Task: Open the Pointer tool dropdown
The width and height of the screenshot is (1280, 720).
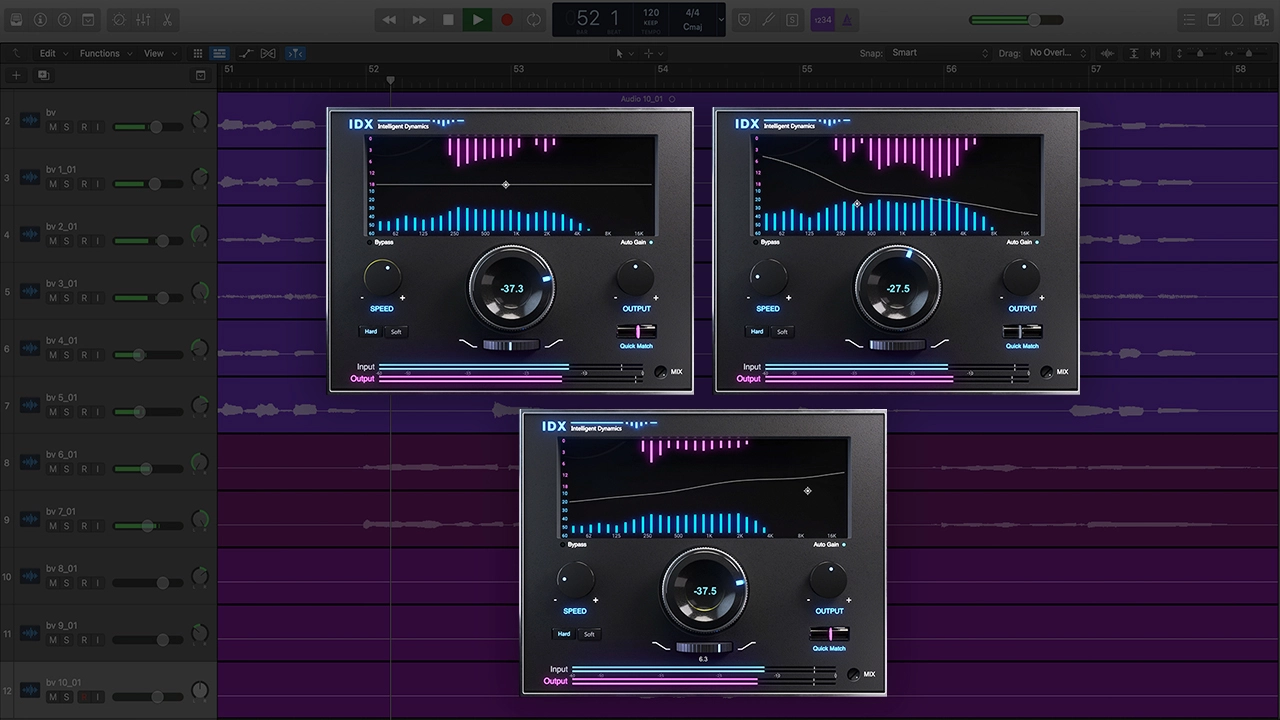Action: click(x=624, y=53)
